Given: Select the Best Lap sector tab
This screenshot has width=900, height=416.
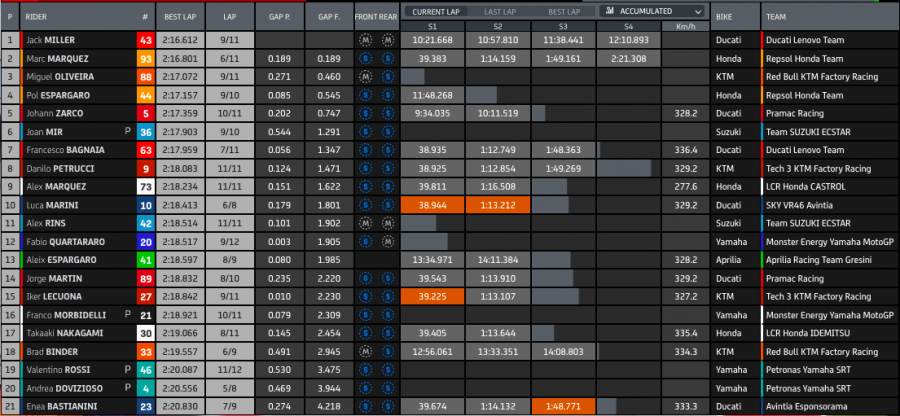Looking at the screenshot, I should click(x=563, y=11).
